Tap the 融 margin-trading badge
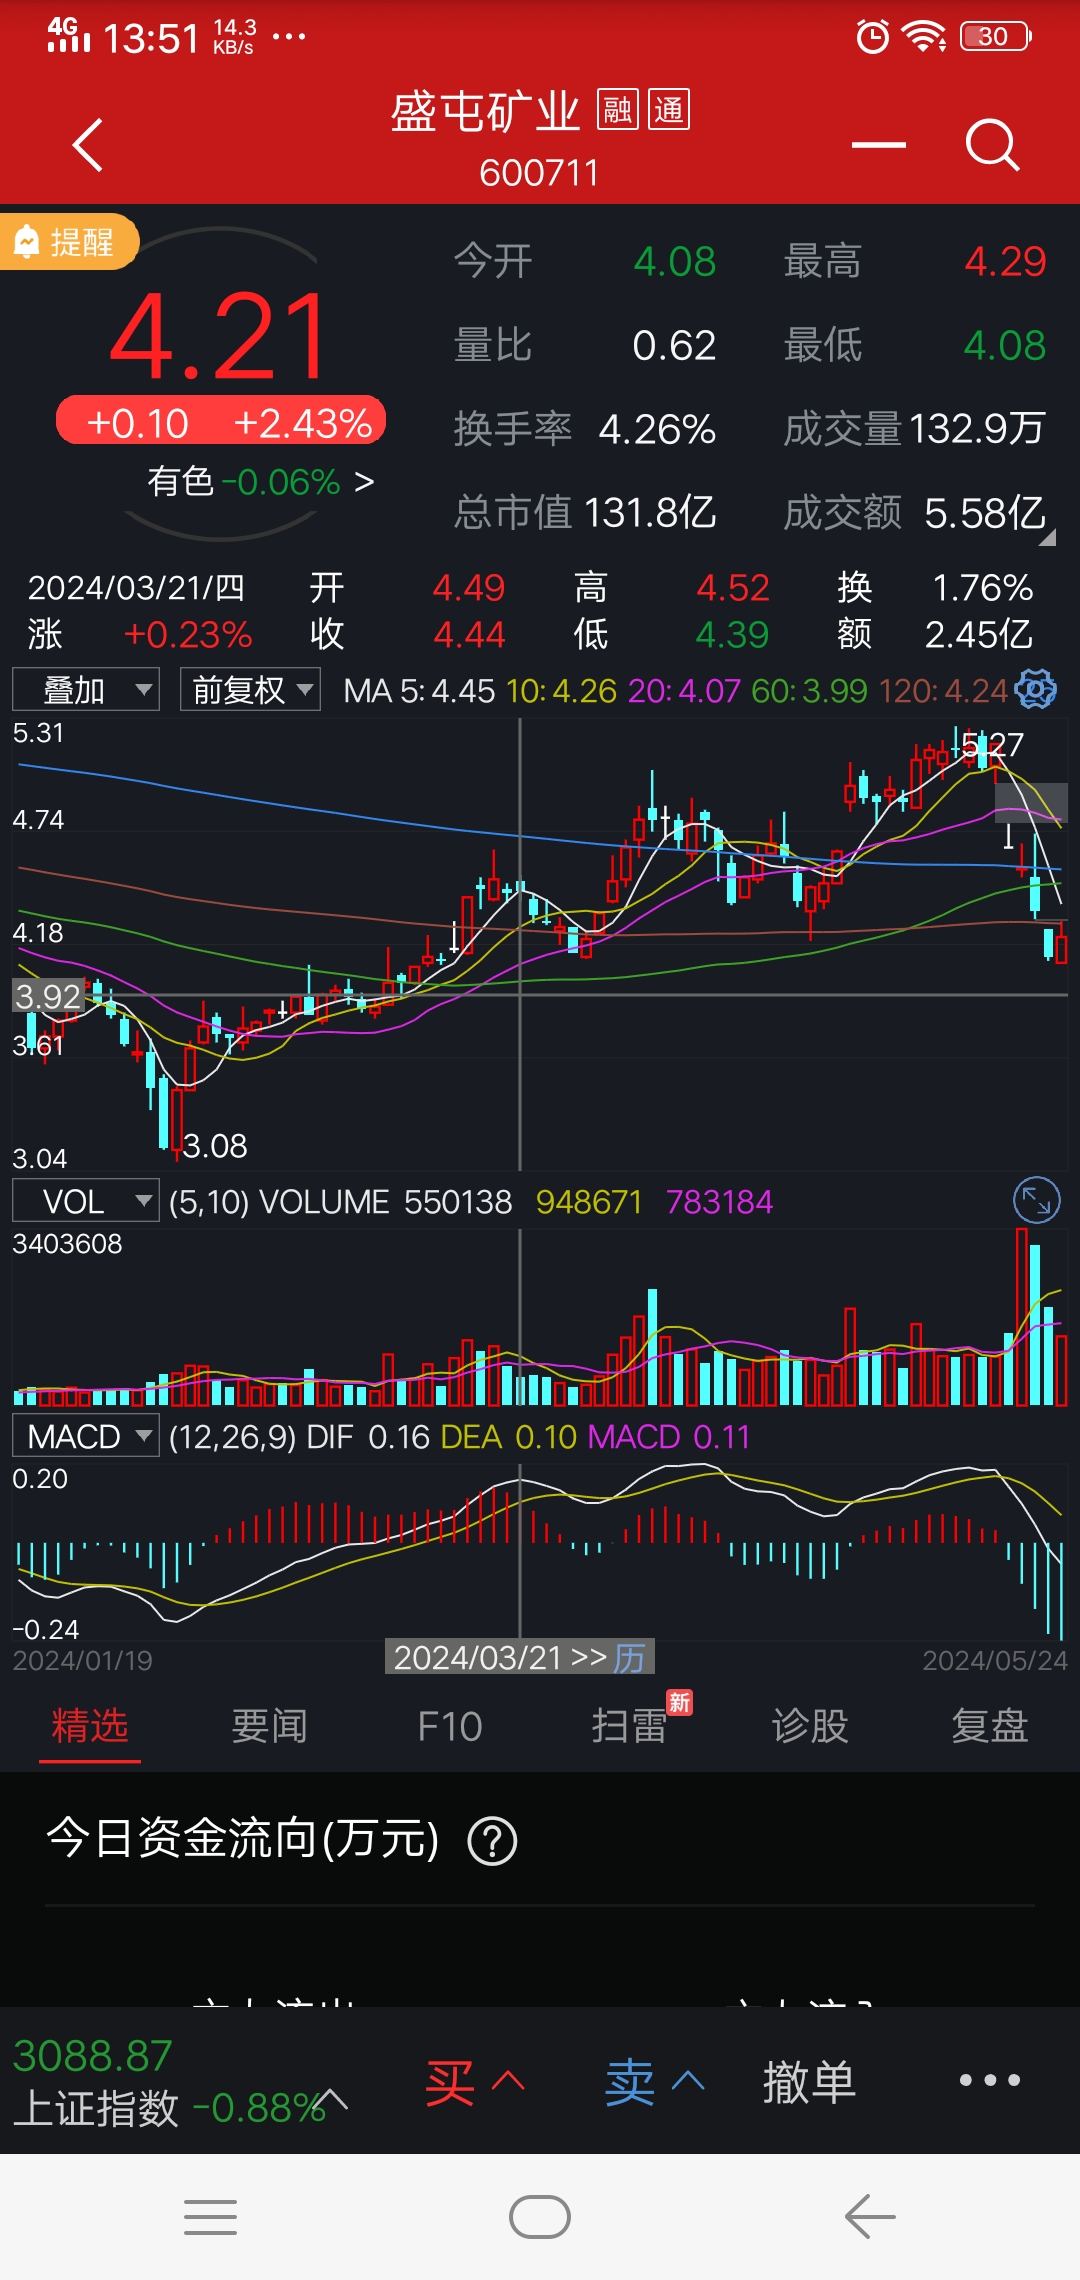Screen dimensions: 1080x2280 tap(617, 109)
